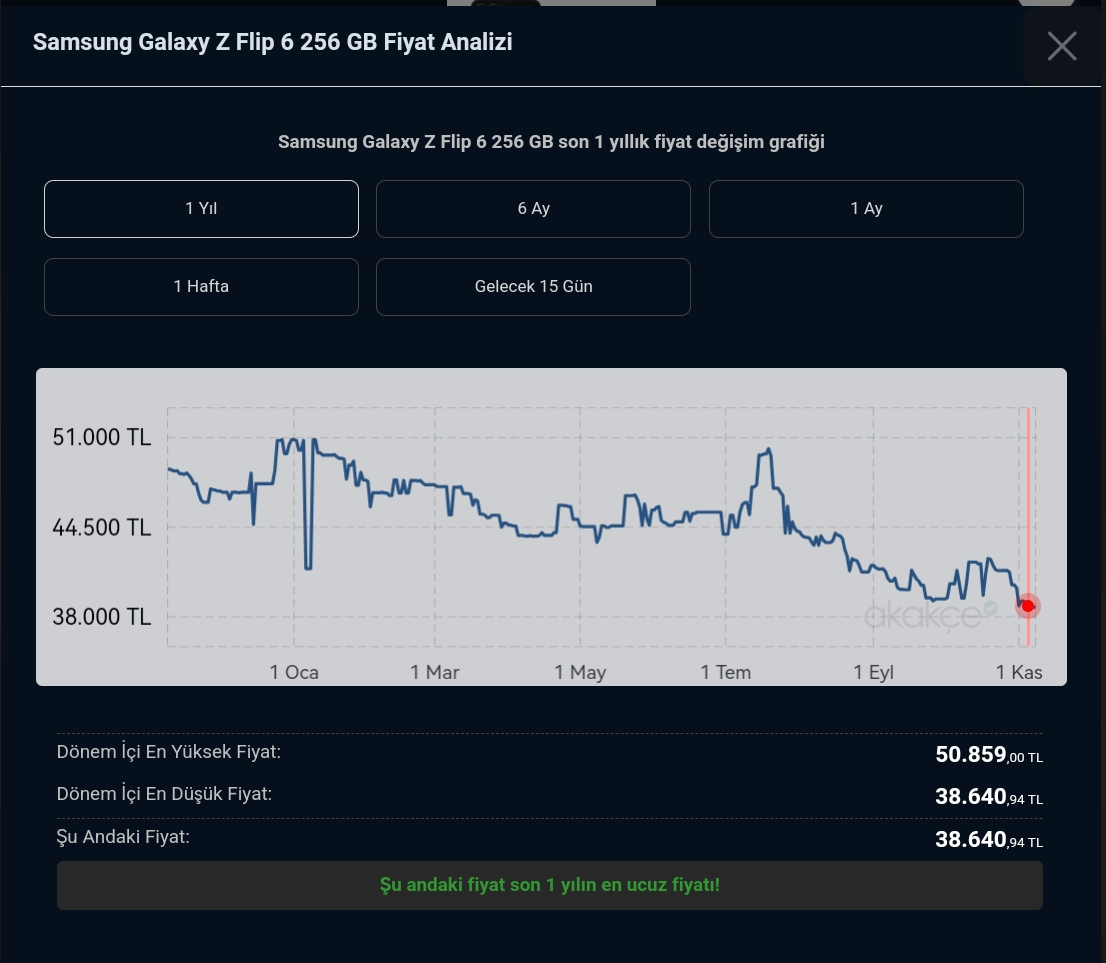Switch chart to 6 Ay range
Viewport: 1106px width, 963px height.
(533, 209)
